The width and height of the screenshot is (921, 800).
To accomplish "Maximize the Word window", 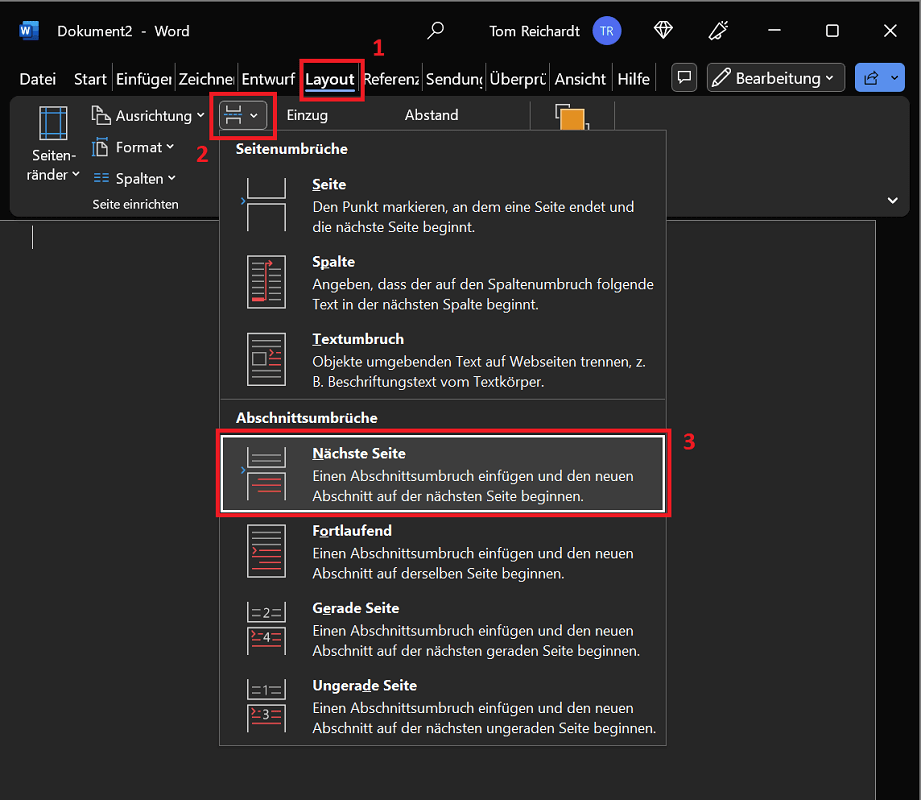I will pyautogui.click(x=832, y=31).
